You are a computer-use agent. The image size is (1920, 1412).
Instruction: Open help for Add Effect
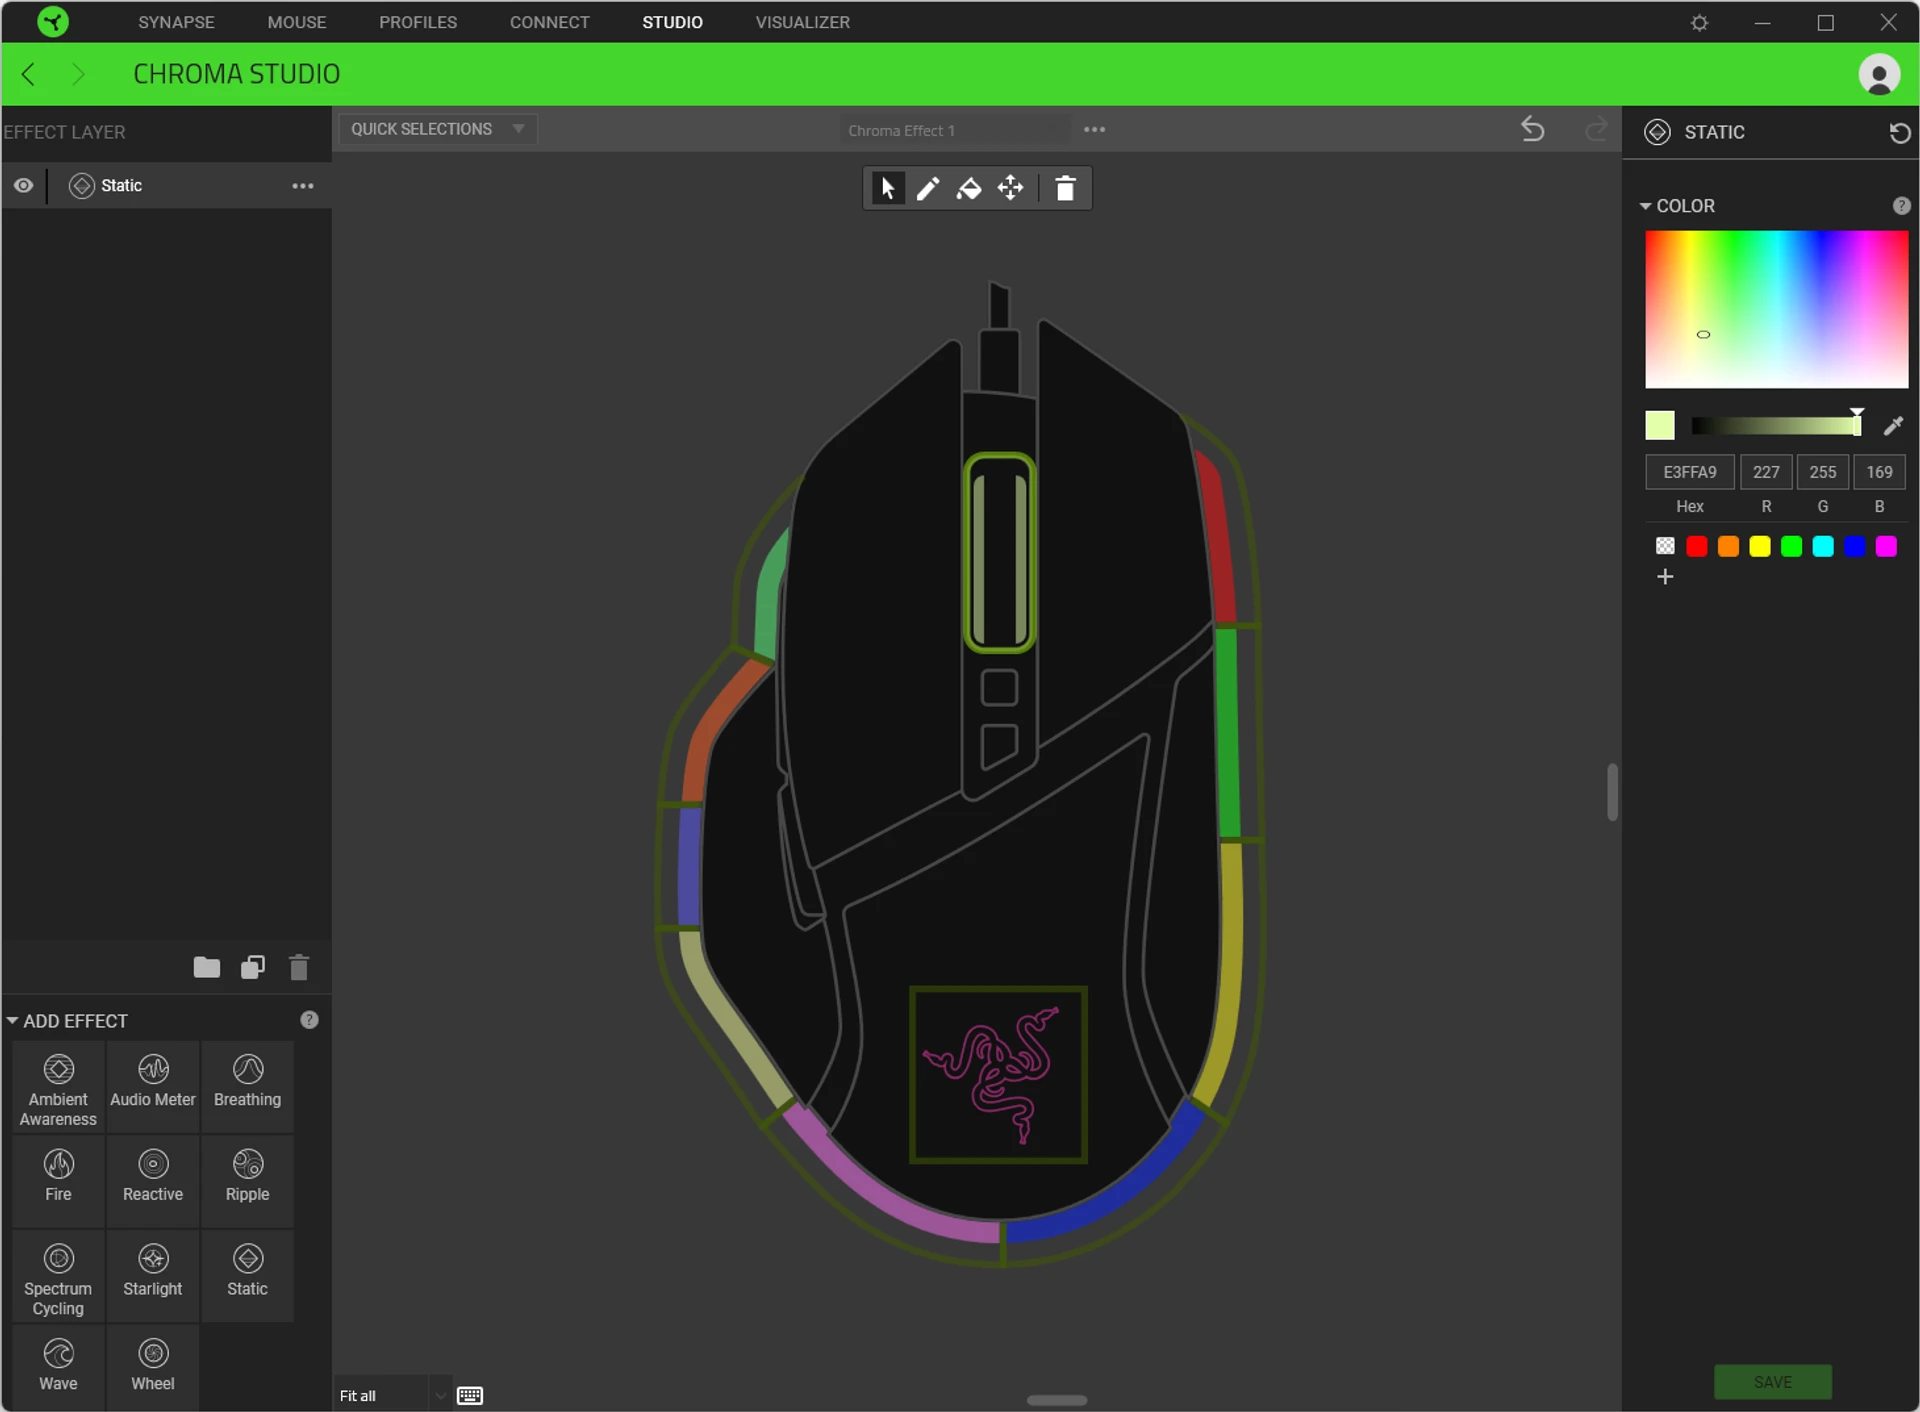pyautogui.click(x=309, y=1020)
